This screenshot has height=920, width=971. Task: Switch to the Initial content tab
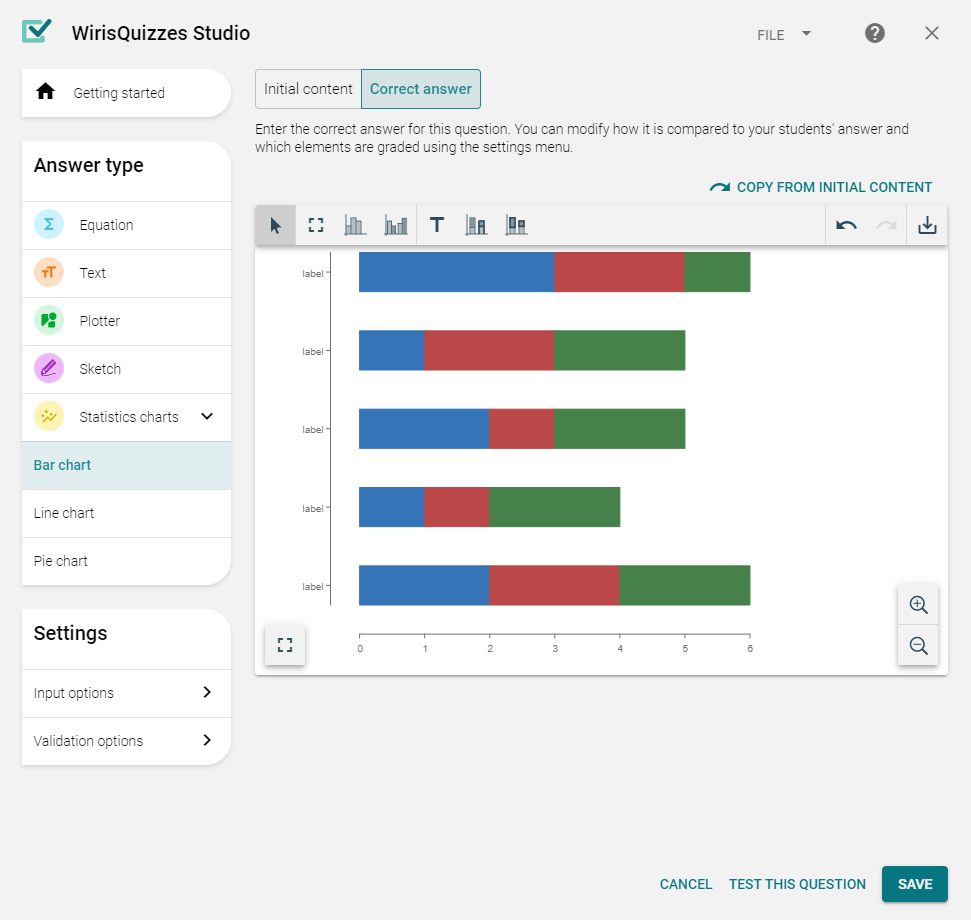tap(308, 89)
